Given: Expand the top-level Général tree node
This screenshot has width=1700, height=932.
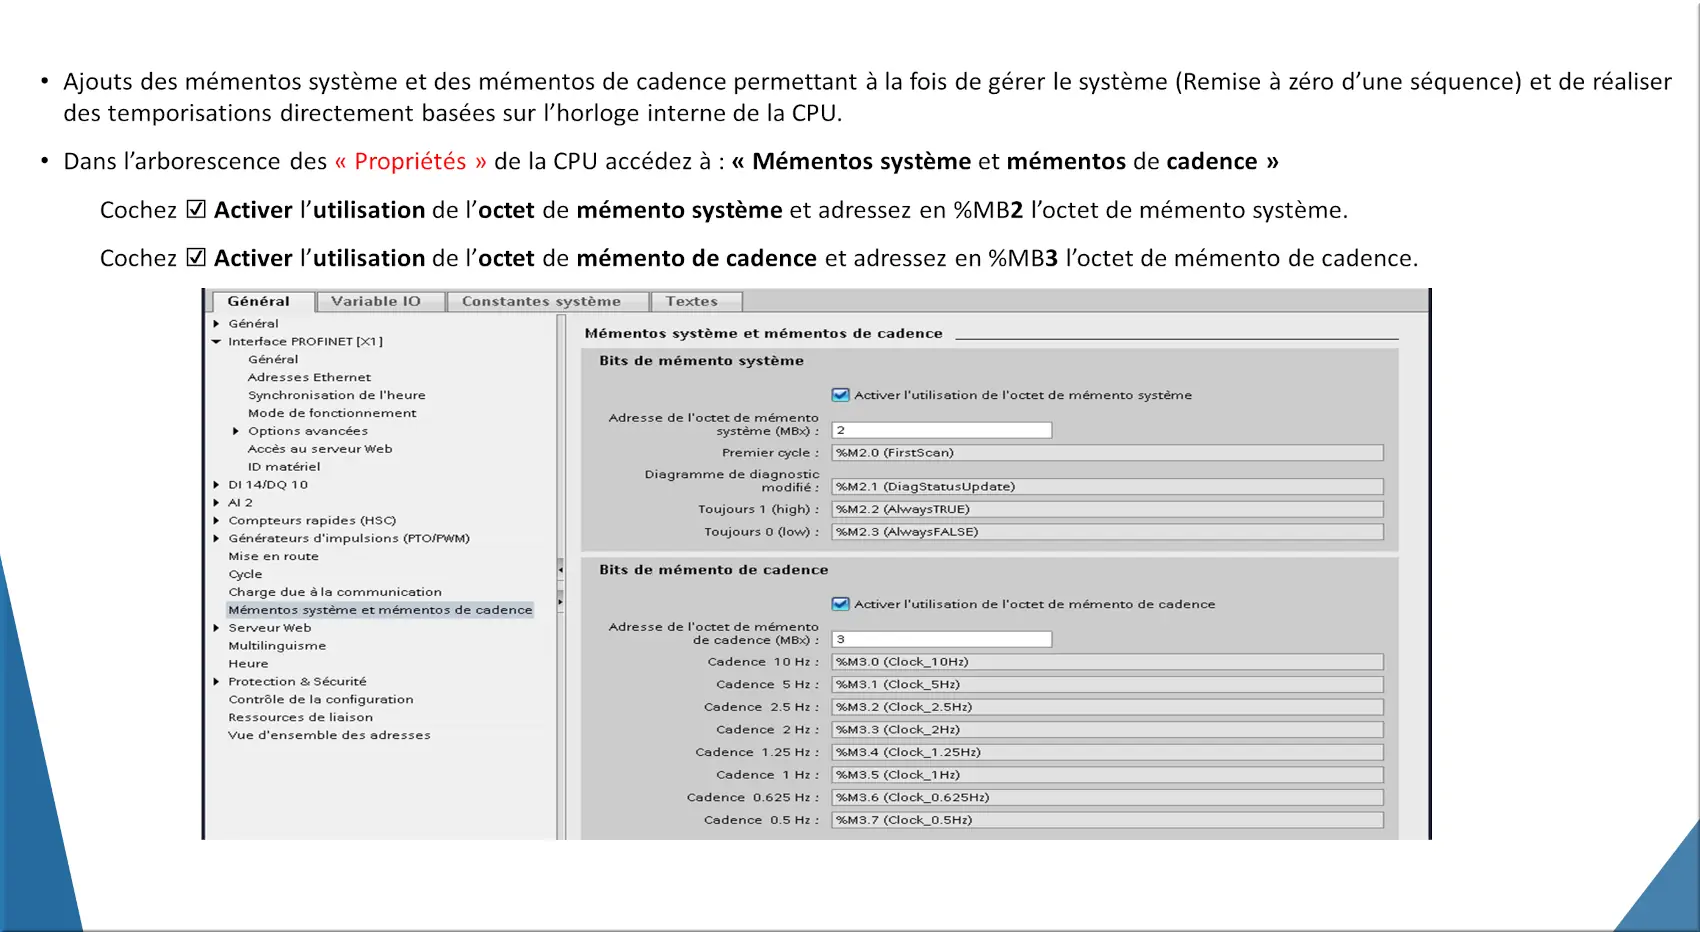Looking at the screenshot, I should 216,324.
